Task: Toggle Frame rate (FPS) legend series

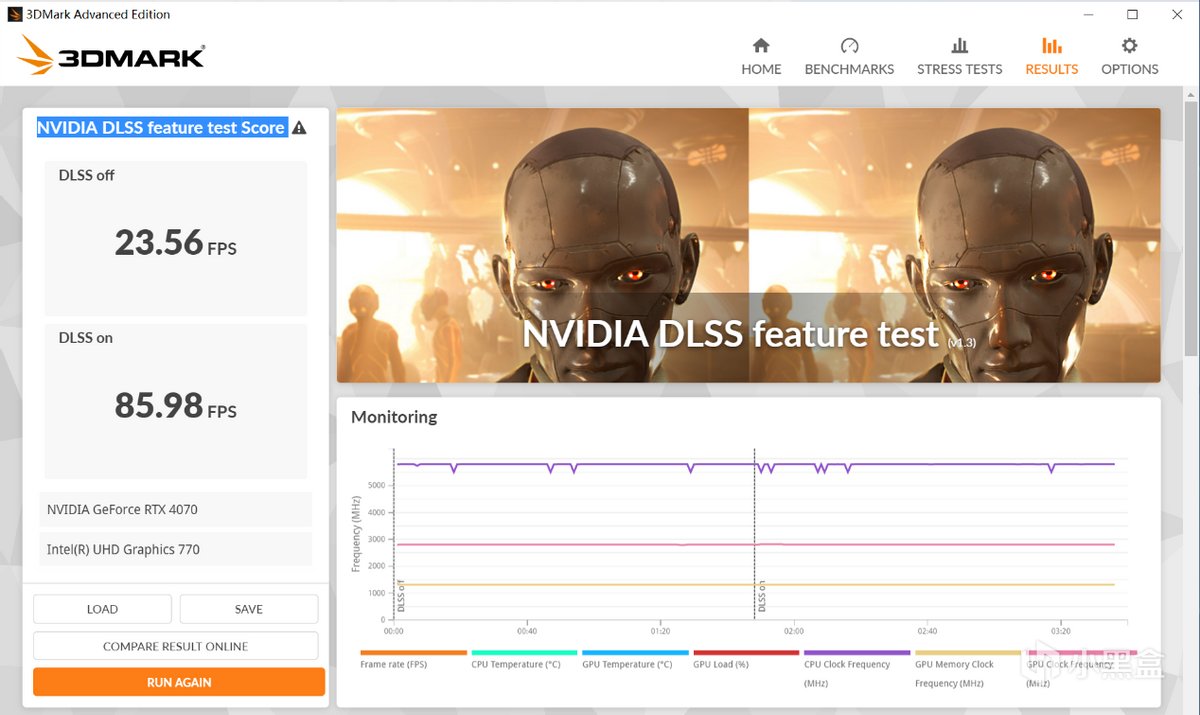Action: pyautogui.click(x=413, y=659)
